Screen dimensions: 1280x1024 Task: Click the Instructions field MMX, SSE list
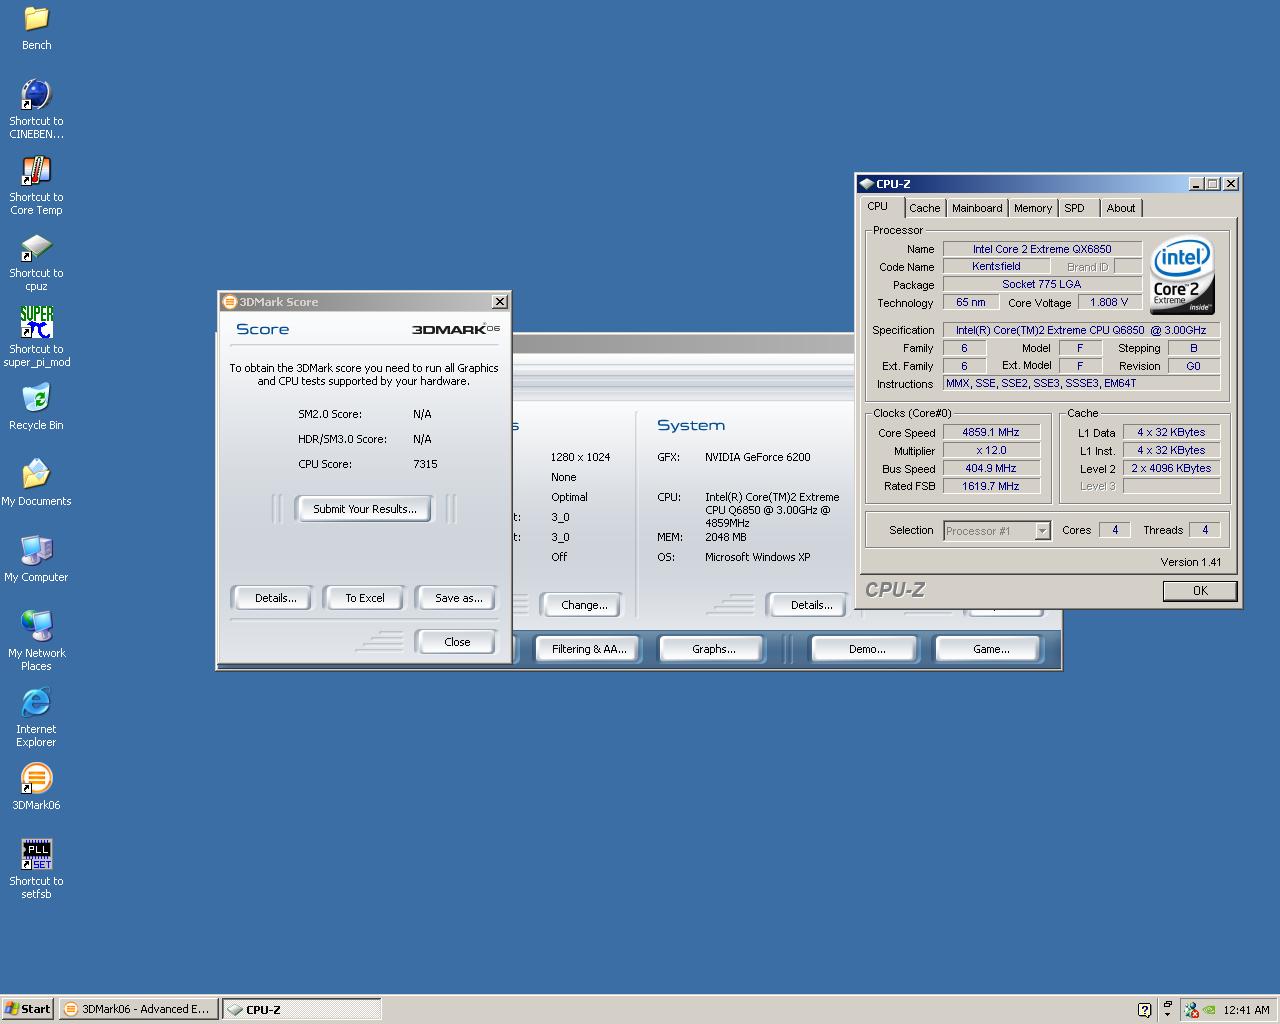(1080, 383)
